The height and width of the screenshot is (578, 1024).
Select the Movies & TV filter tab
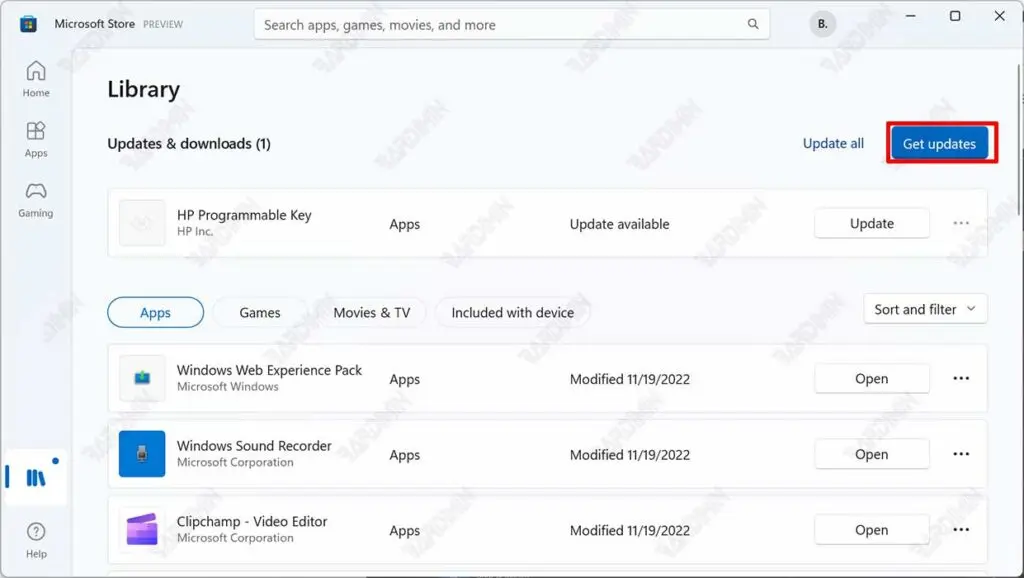click(x=372, y=312)
